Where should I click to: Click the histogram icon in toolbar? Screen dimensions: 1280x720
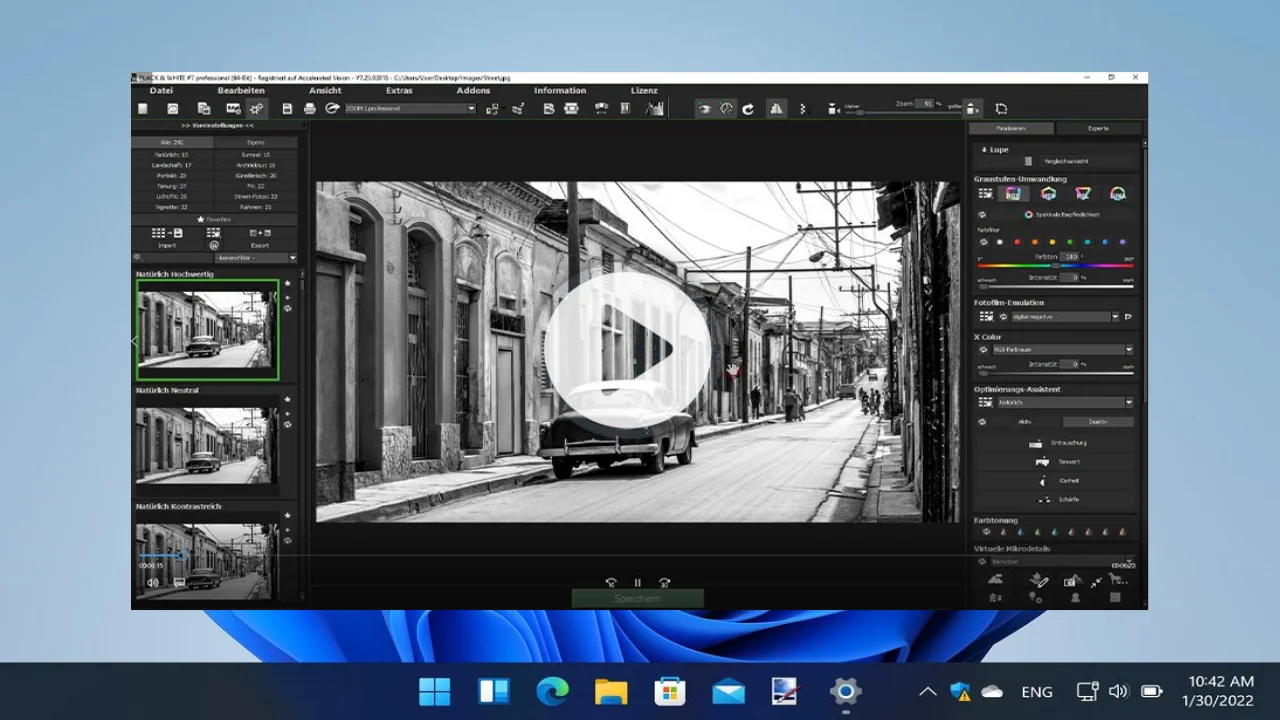click(655, 109)
